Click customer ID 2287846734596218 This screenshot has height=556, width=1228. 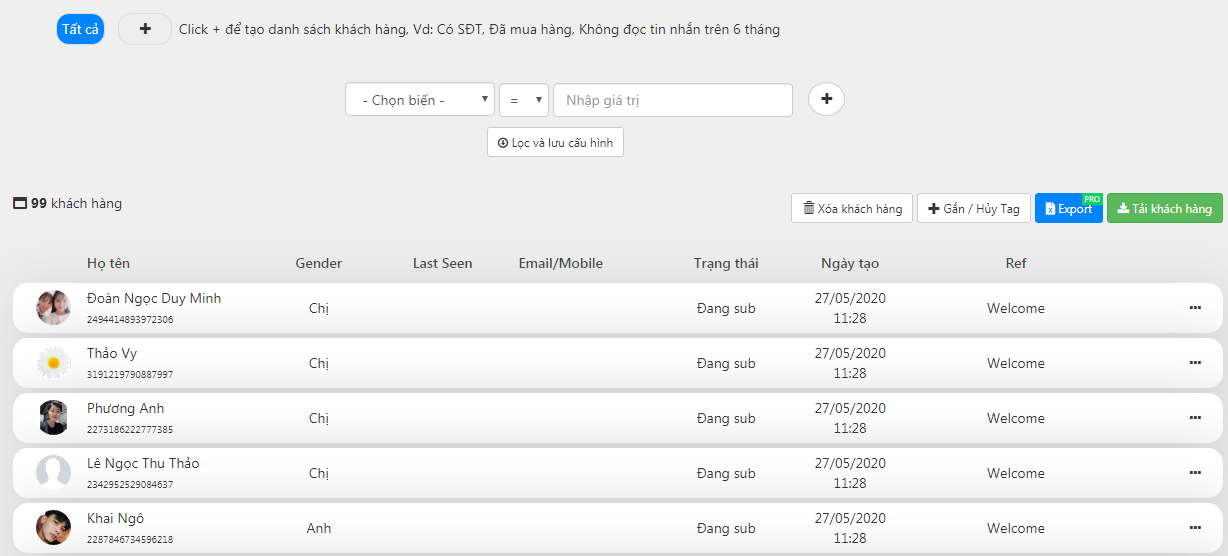click(x=130, y=540)
